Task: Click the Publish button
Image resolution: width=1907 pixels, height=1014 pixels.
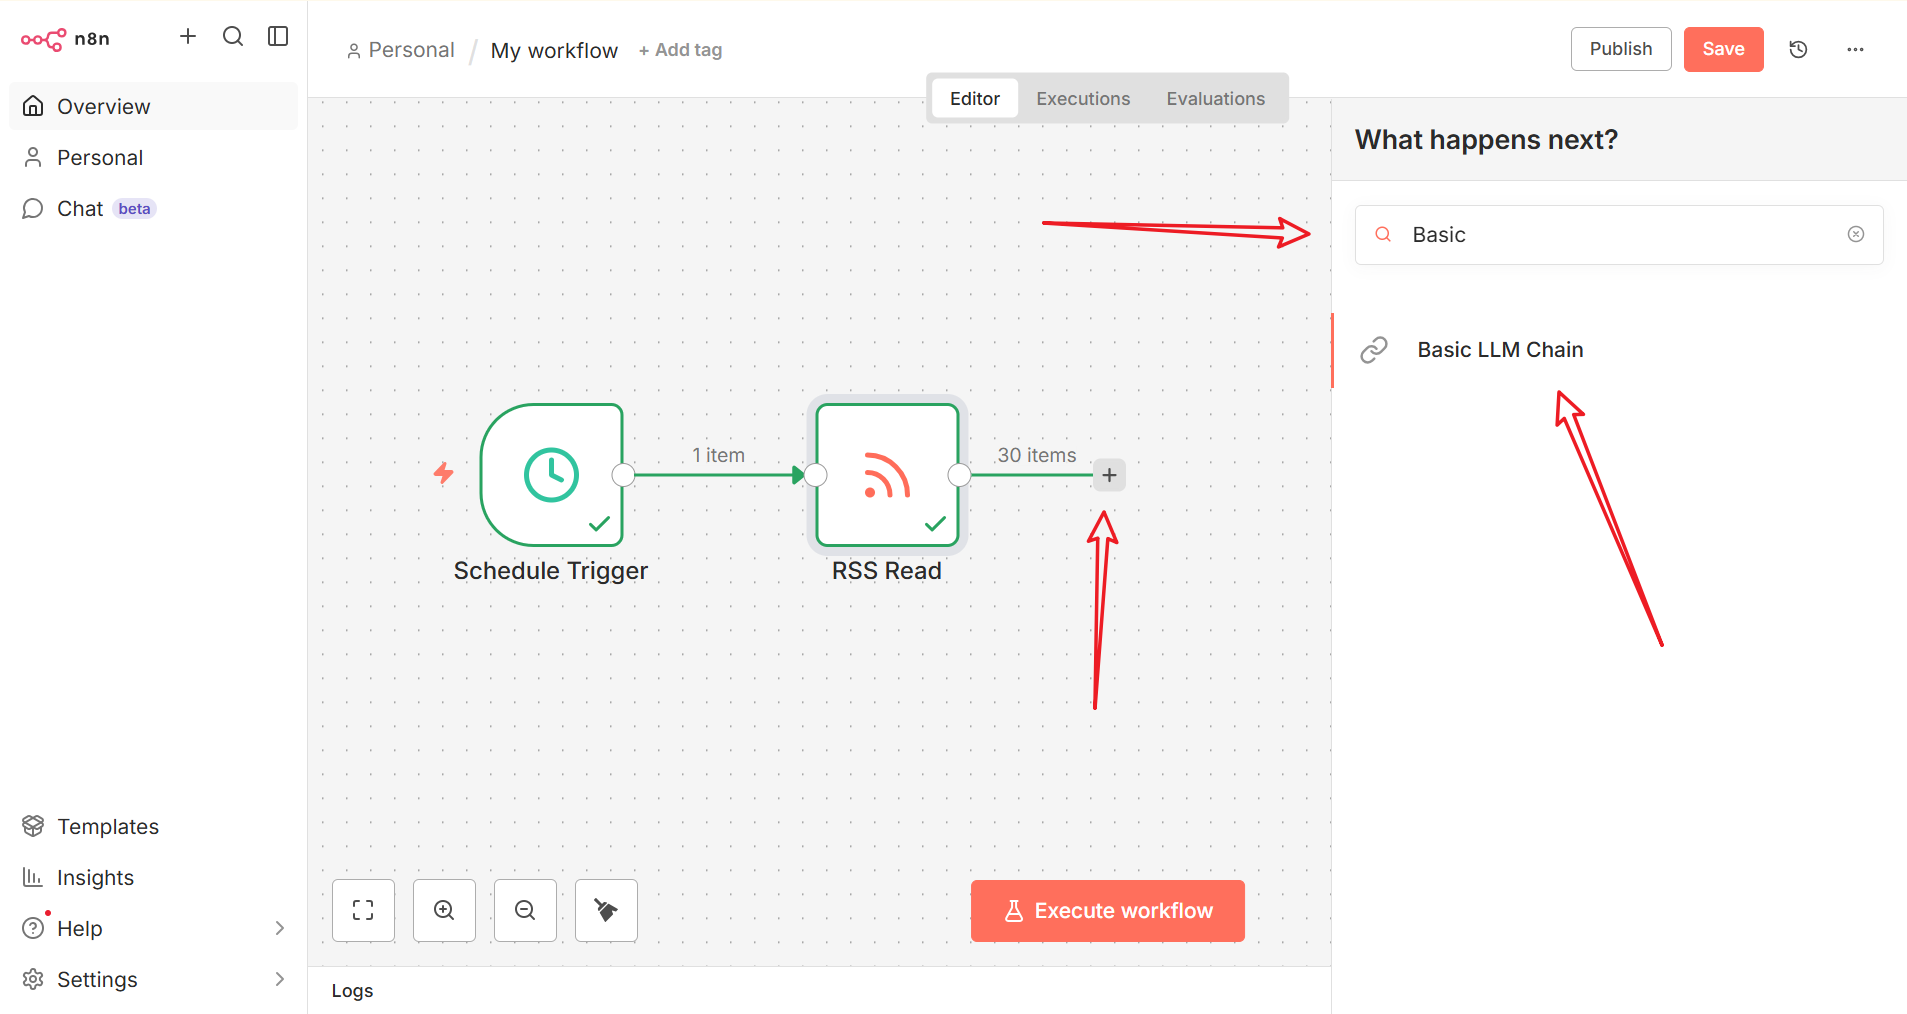Action: coord(1621,49)
